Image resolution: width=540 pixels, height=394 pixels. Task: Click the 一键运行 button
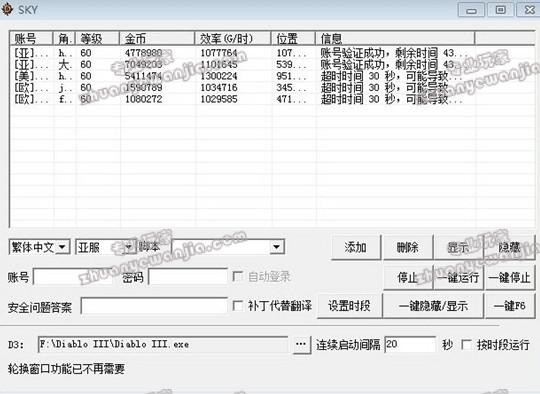[458, 277]
